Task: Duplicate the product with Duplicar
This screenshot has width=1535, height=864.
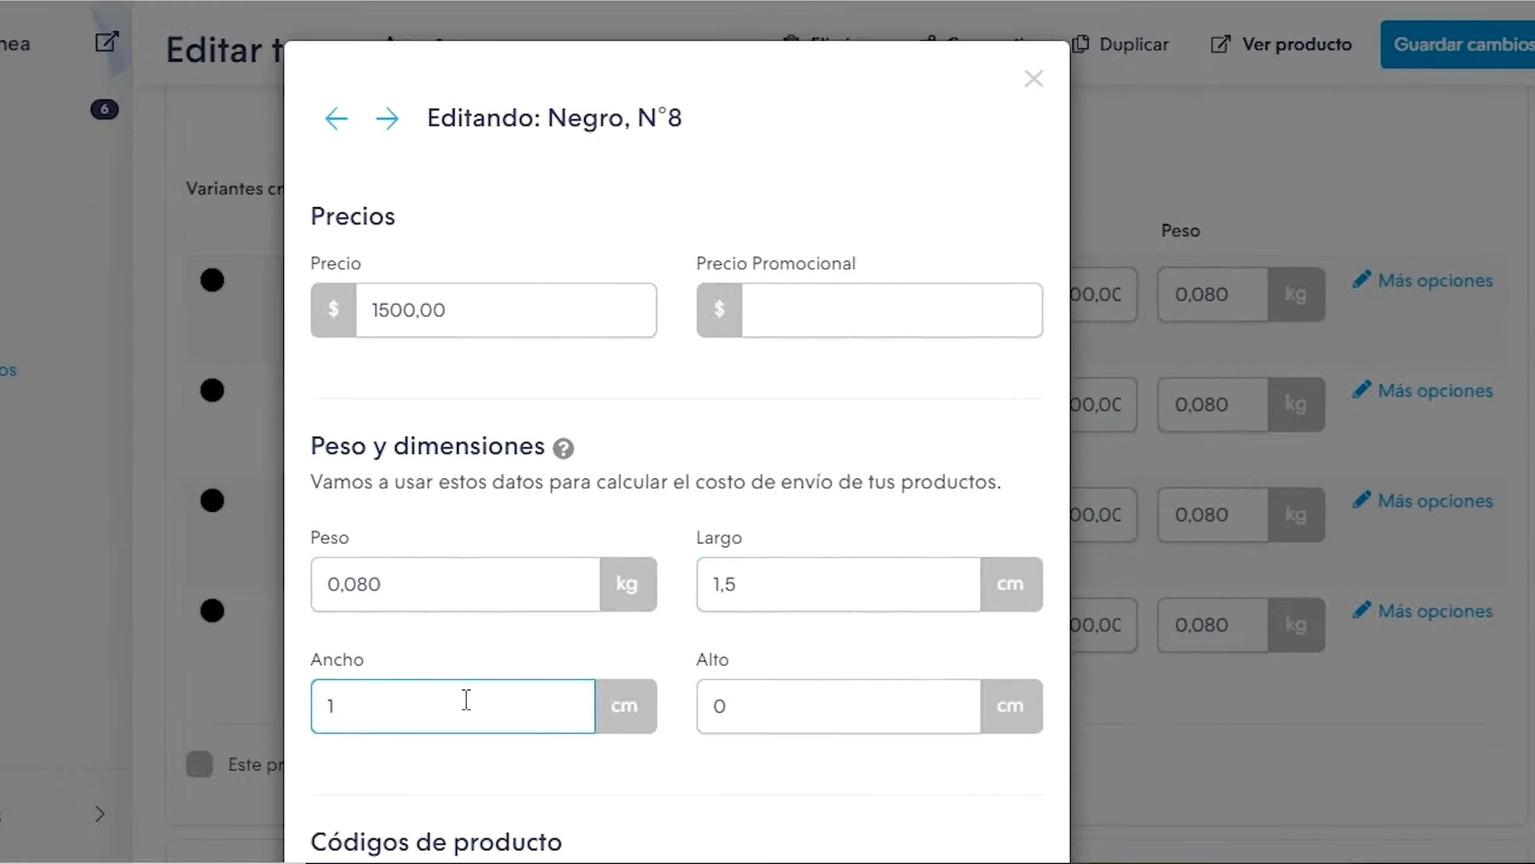Action: tap(1121, 44)
